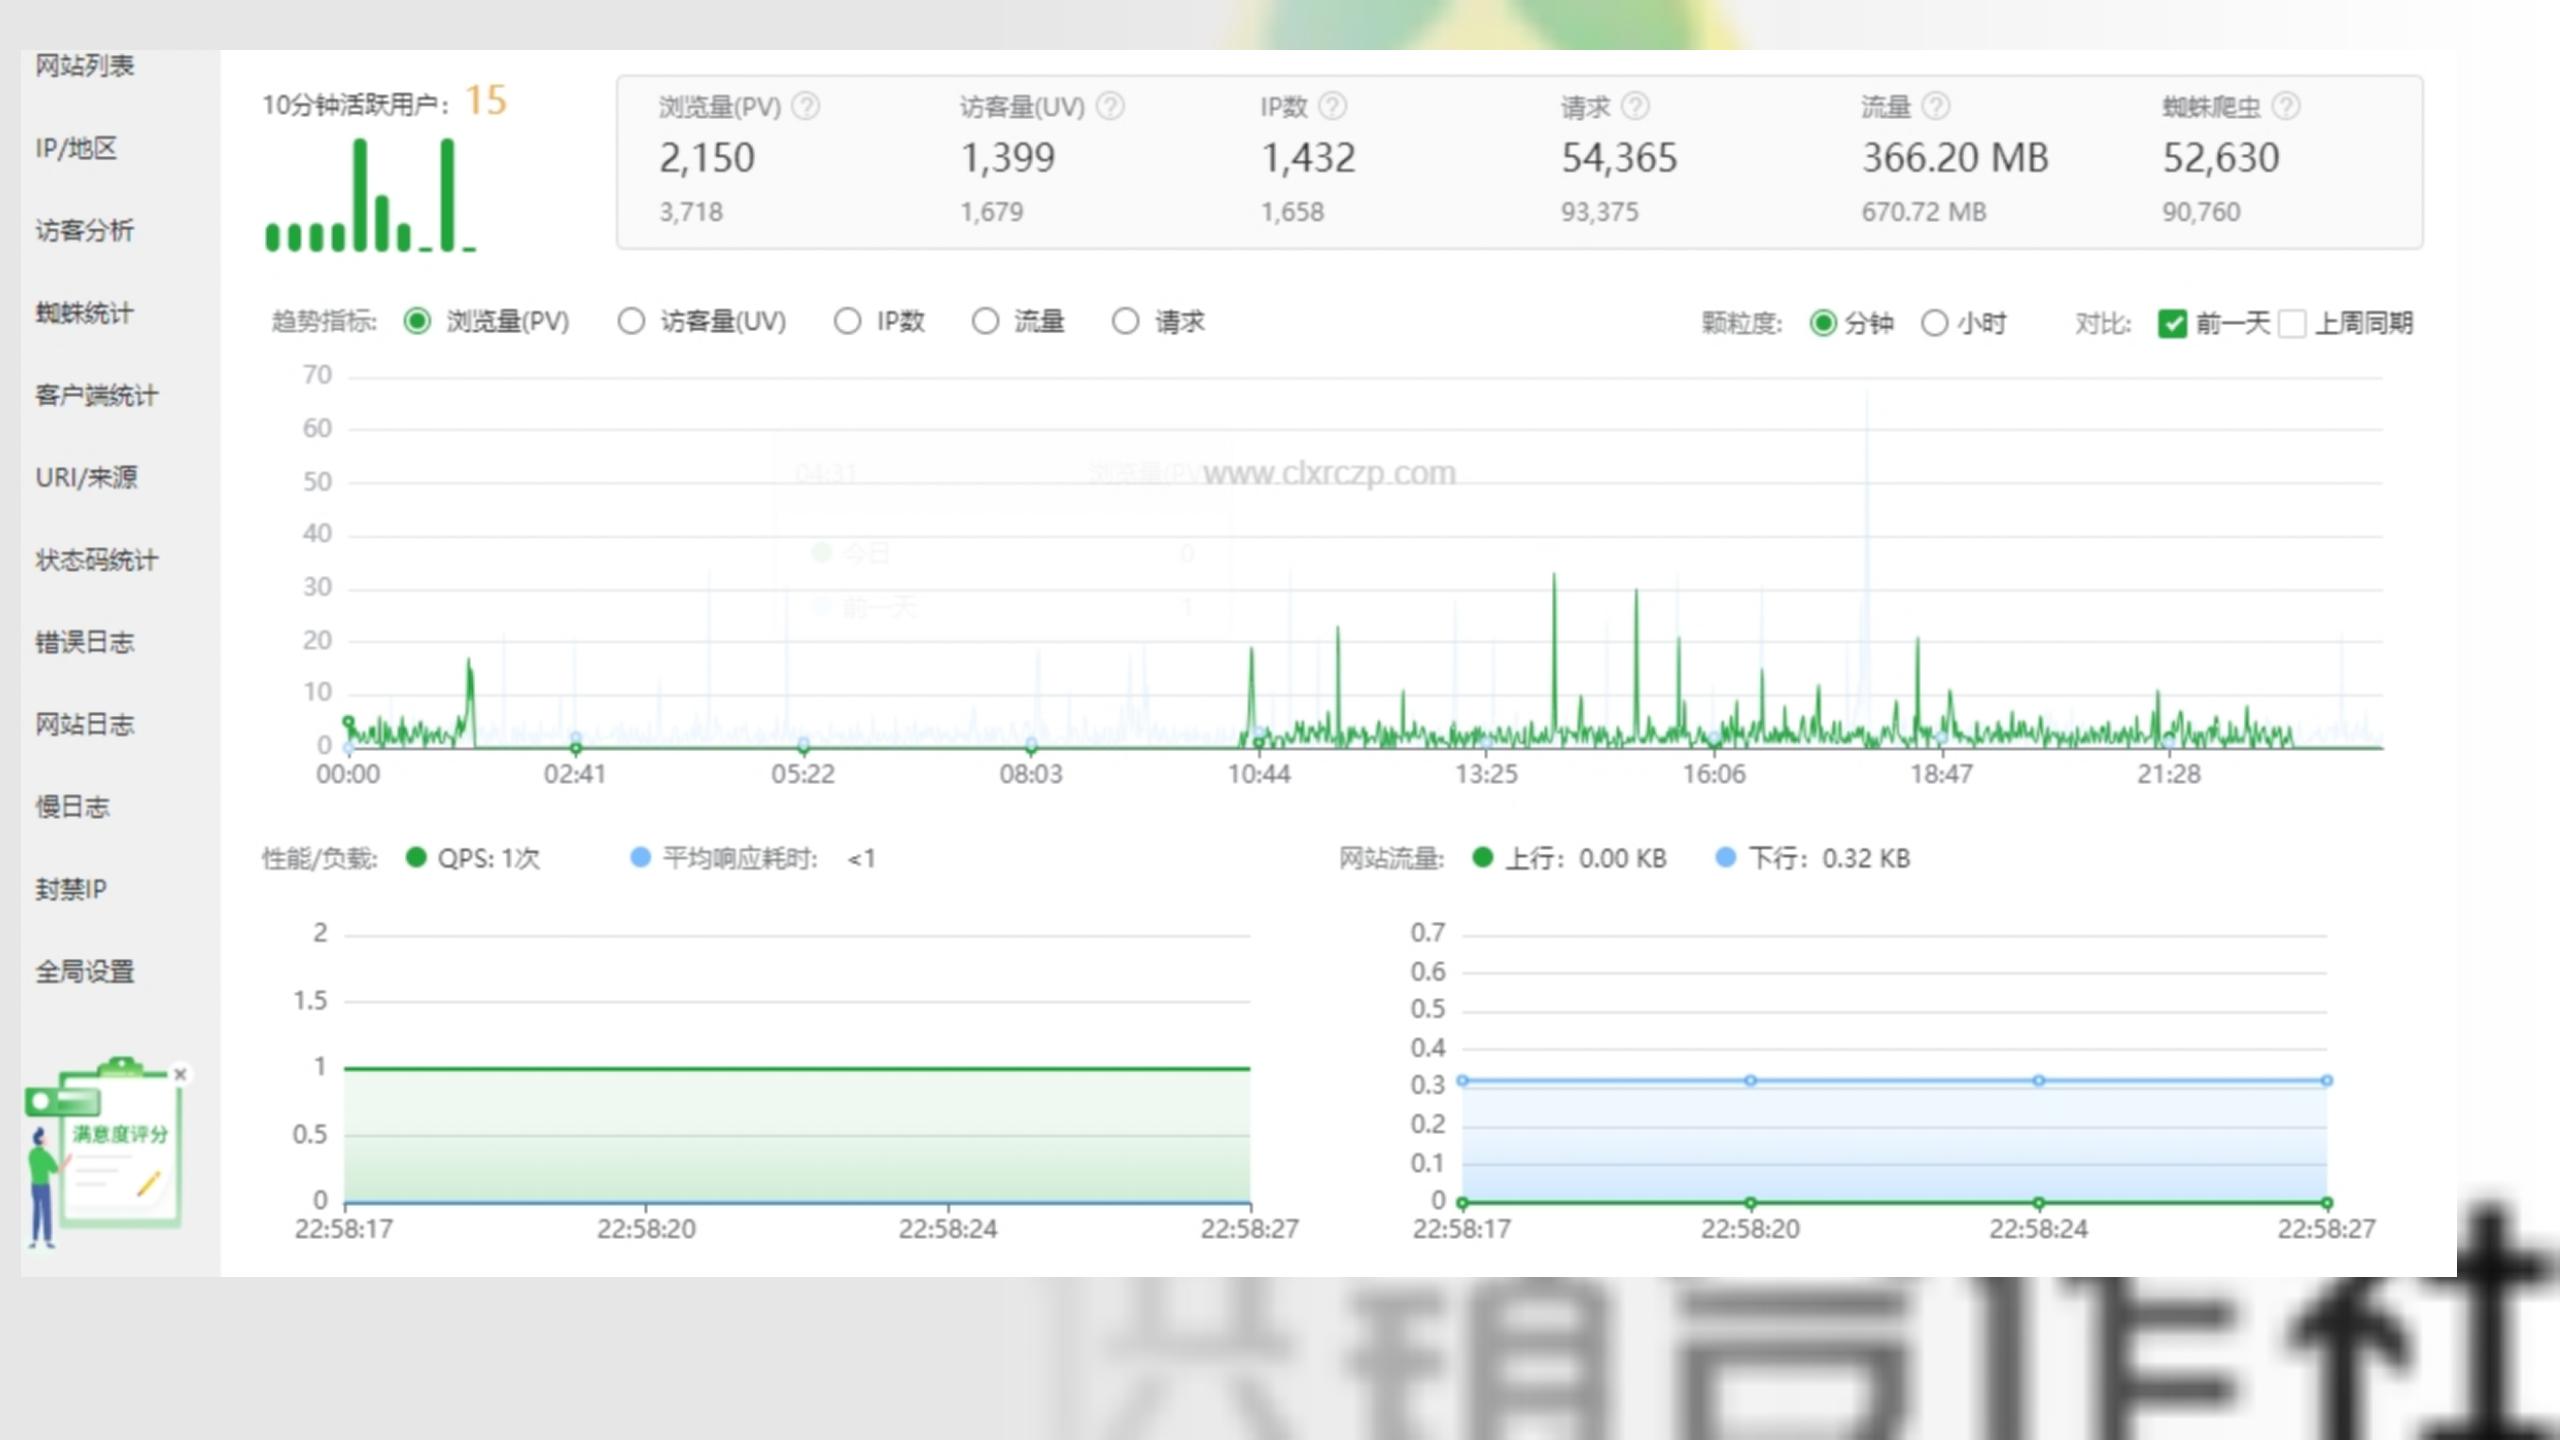Click the help icon next to 浏览量(PV)
This screenshot has height=1440, width=2560.
click(806, 106)
